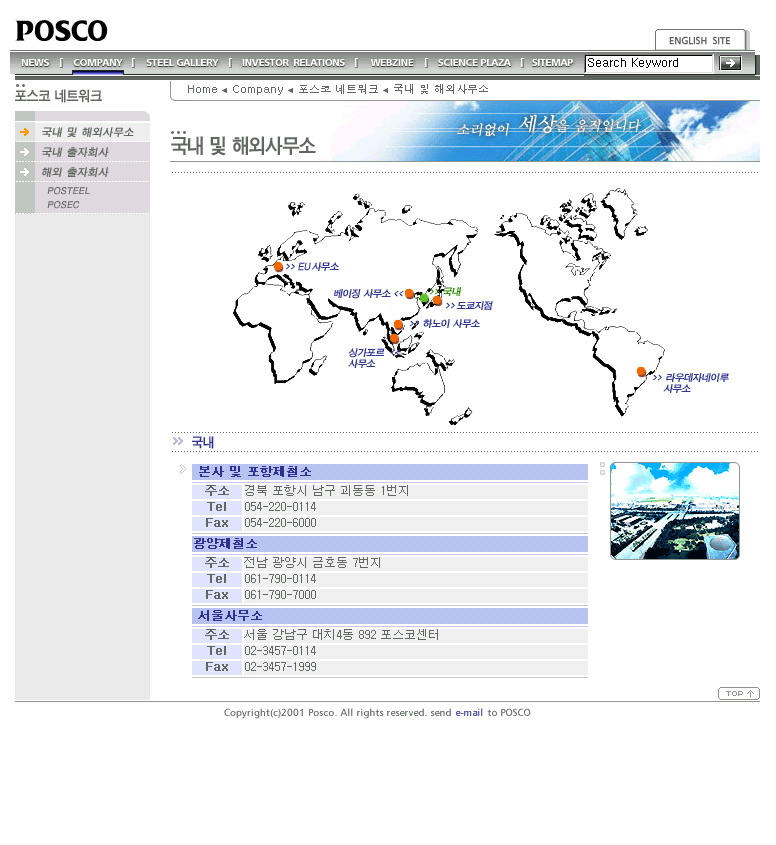Screen dimensions: 776x845
Task: Select 국내 출자회사 in sidebar
Action: coord(75,152)
